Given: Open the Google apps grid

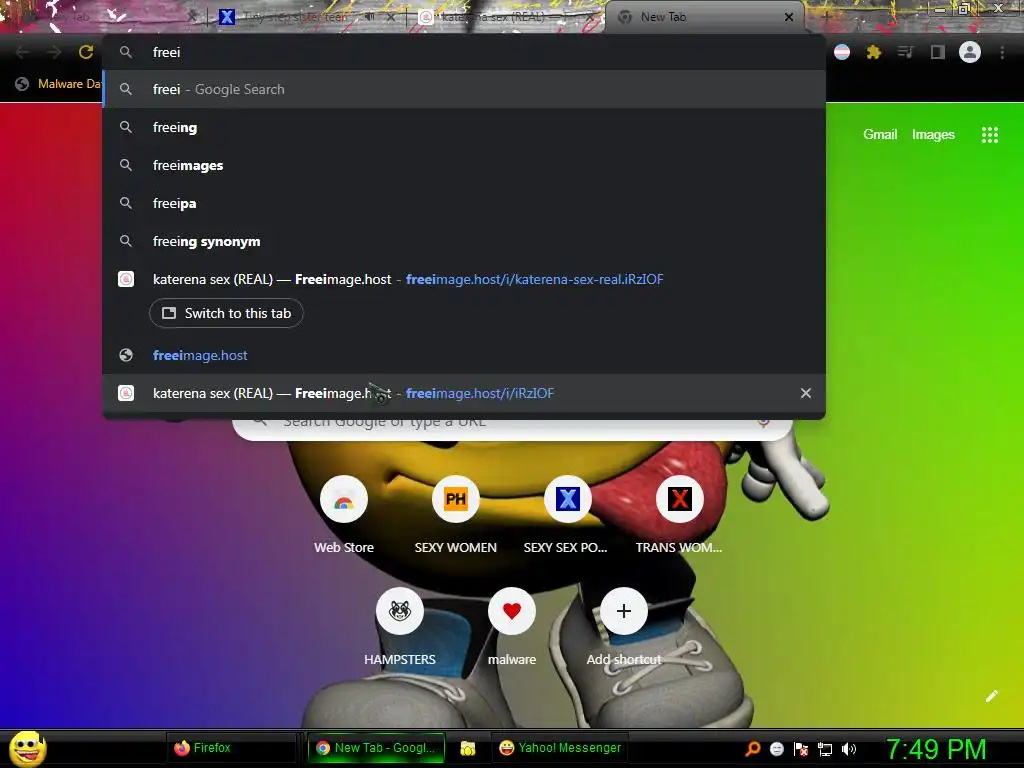Looking at the screenshot, I should [989, 135].
